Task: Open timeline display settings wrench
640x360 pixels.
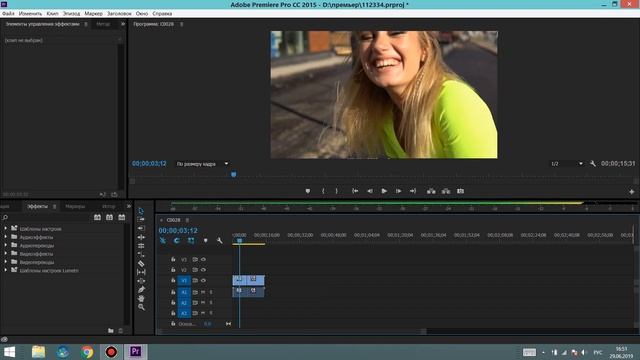Action: tap(220, 241)
